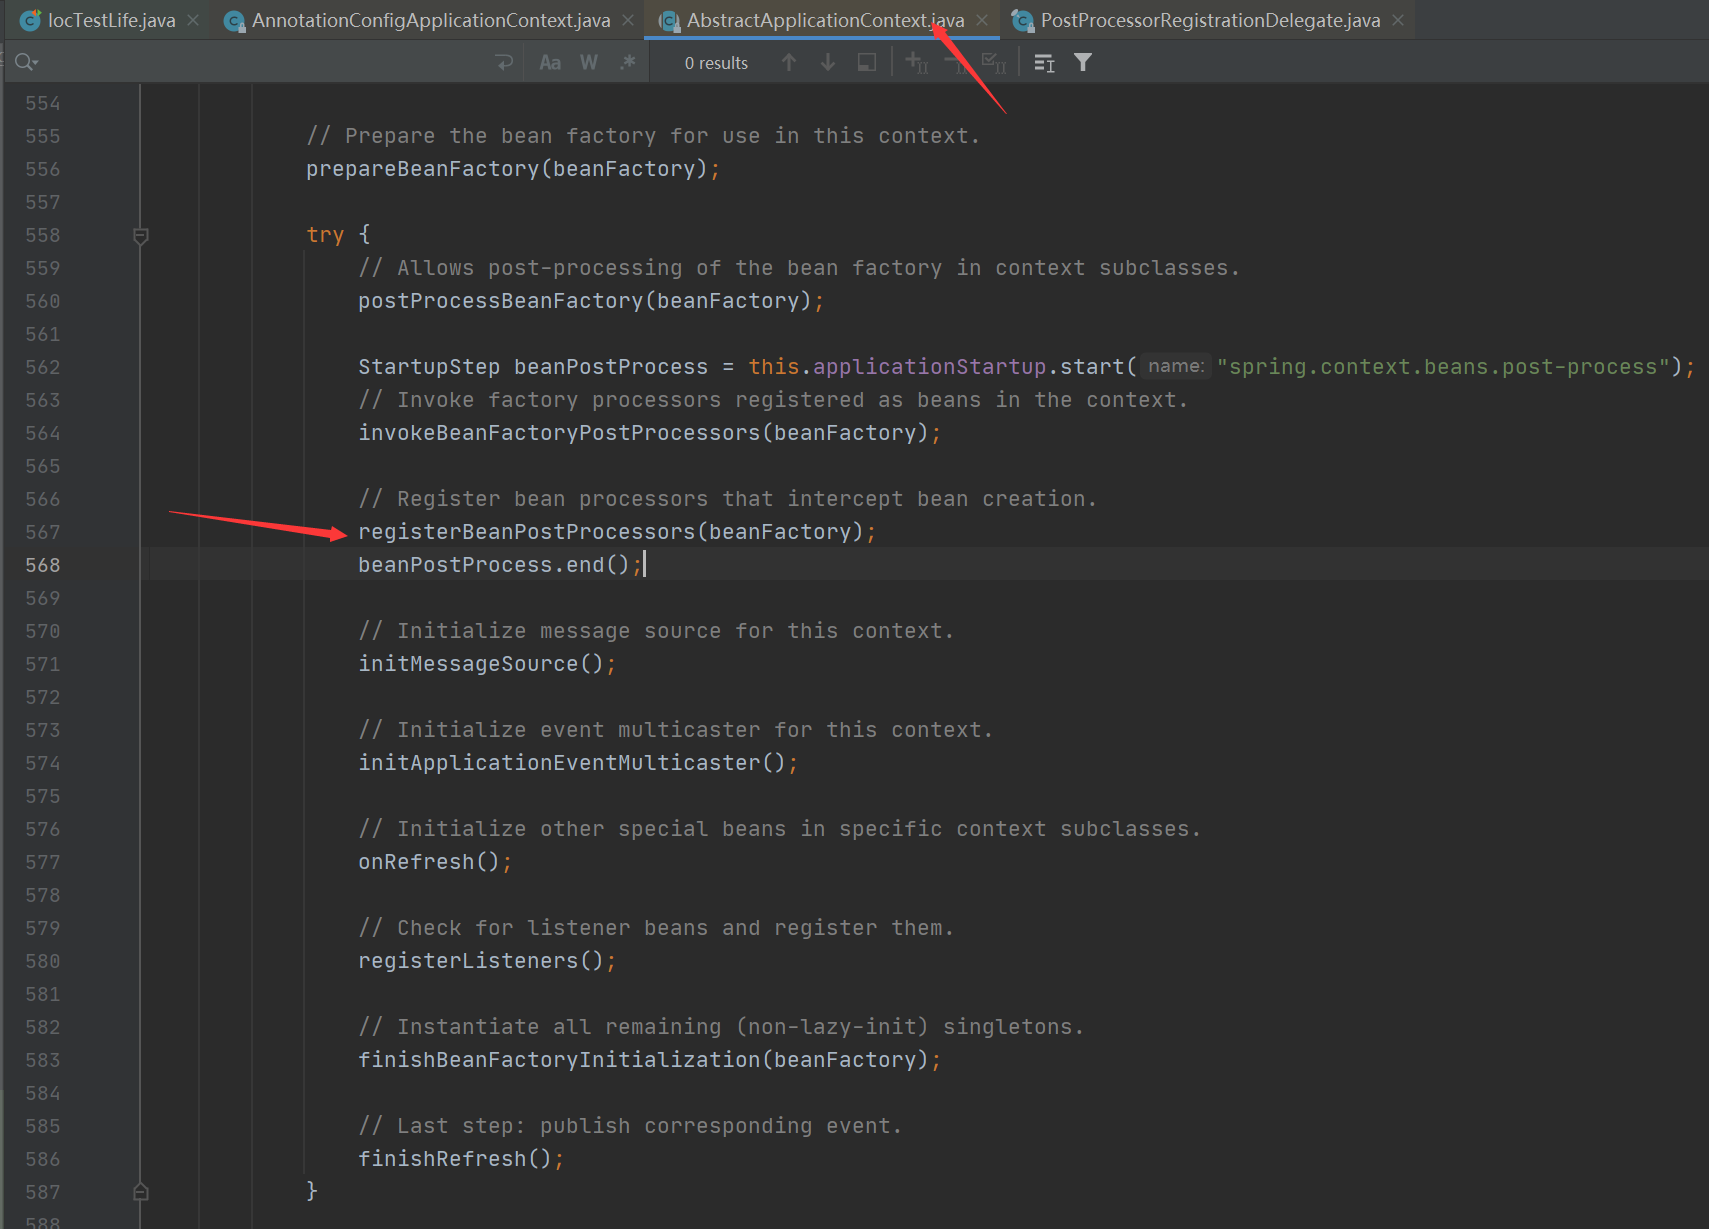Click on "registerListeners();"
This screenshot has width=1709, height=1229.
[487, 961]
